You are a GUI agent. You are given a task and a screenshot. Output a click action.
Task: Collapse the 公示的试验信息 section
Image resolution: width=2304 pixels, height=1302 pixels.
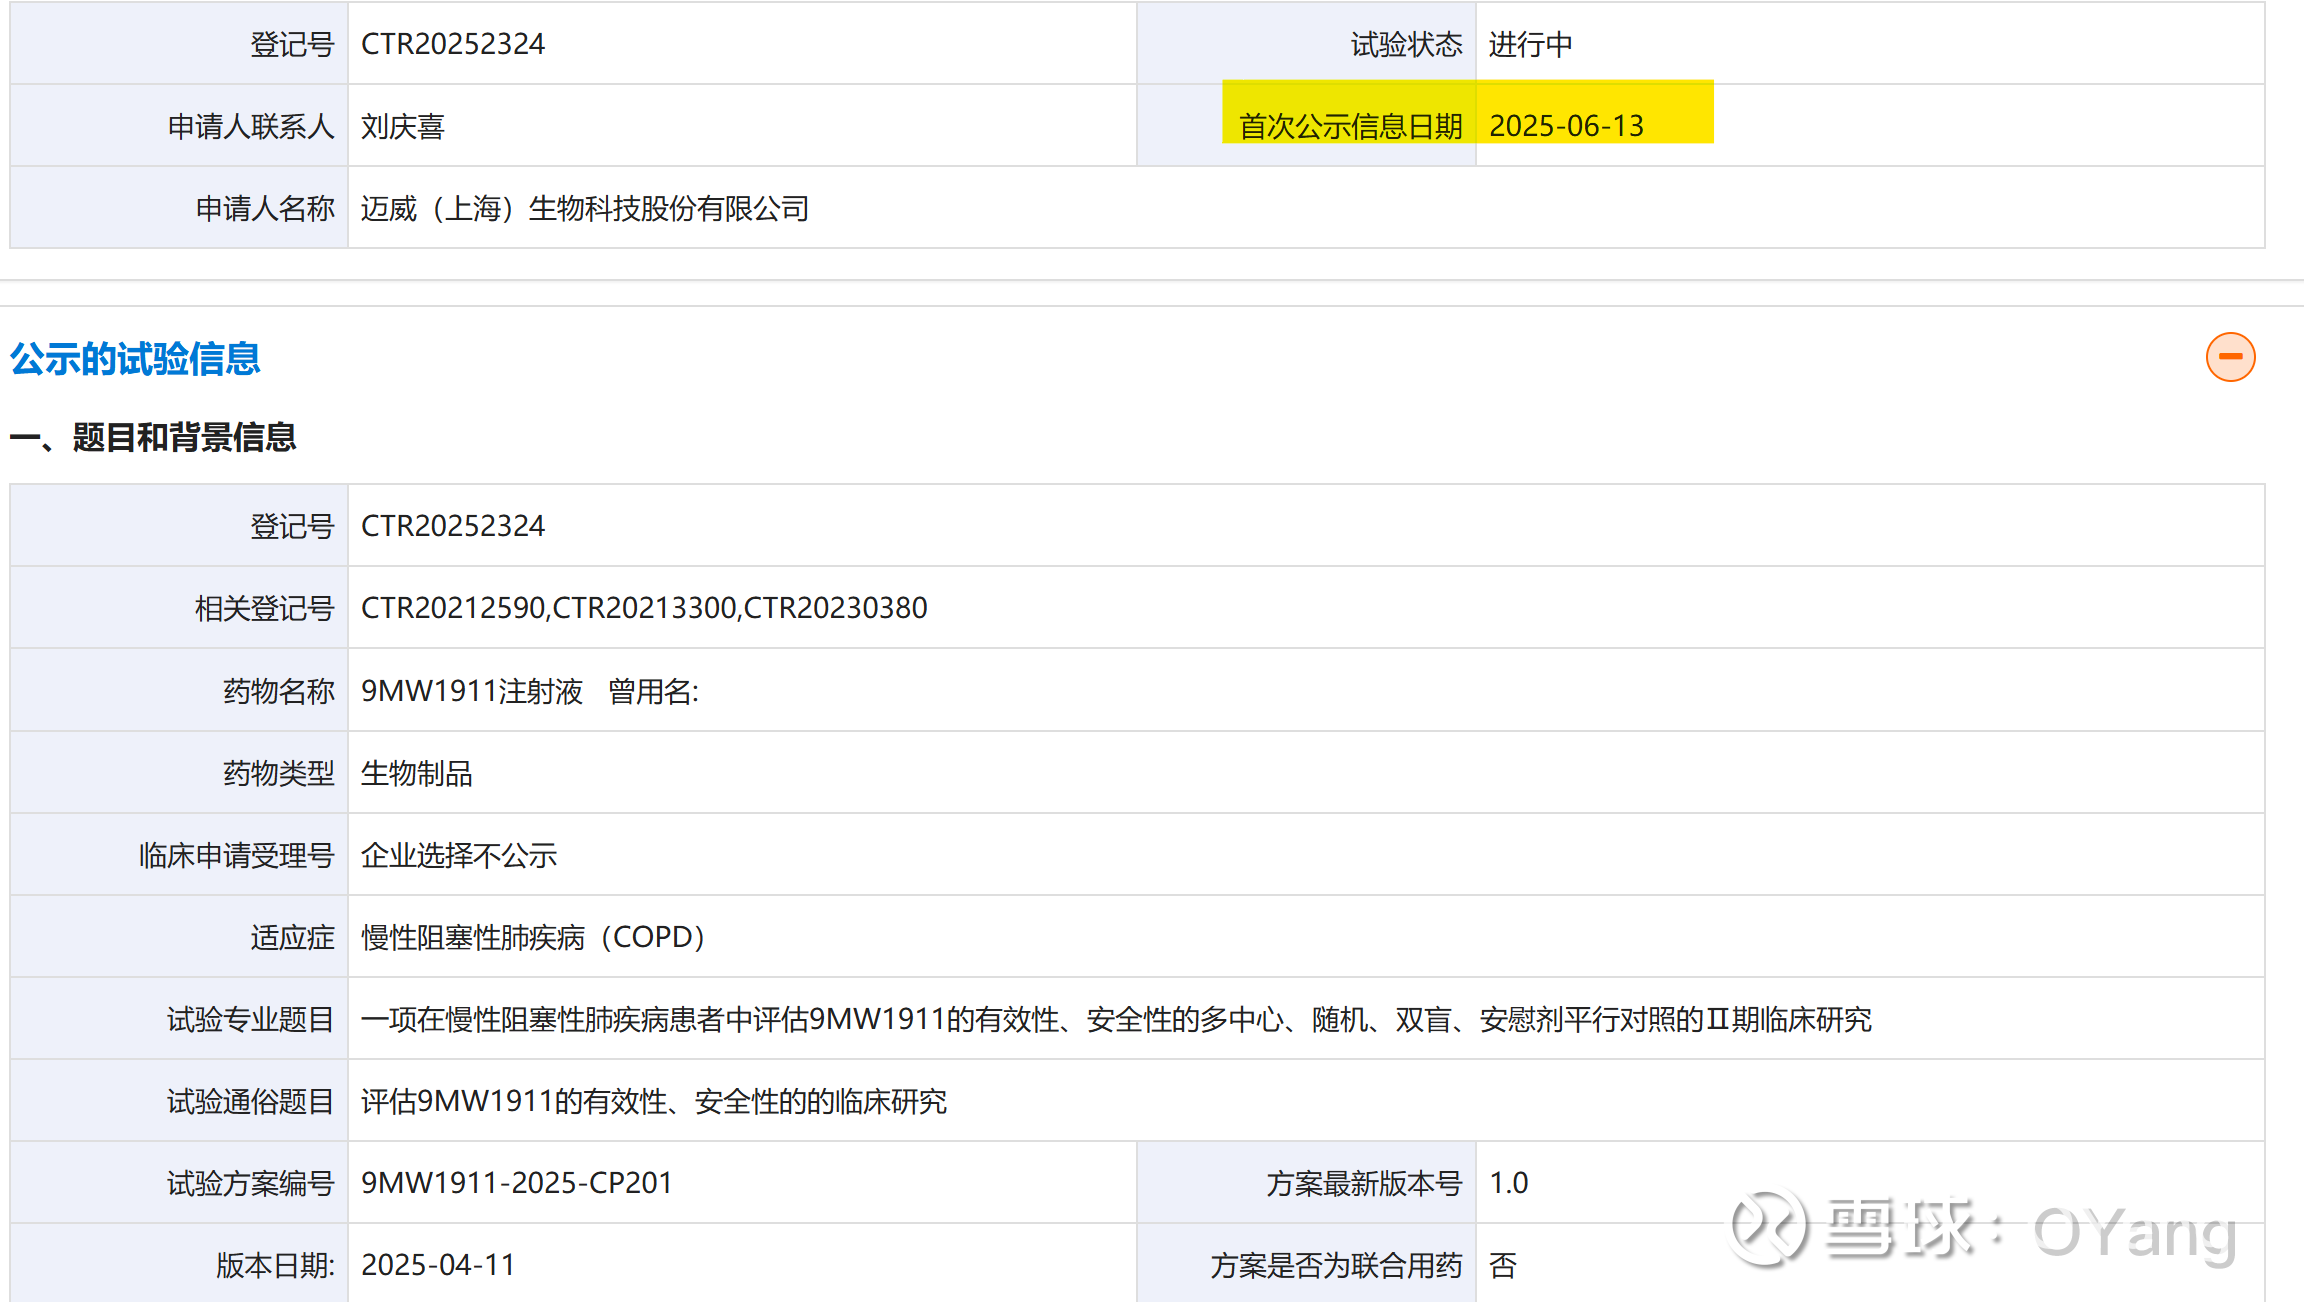click(x=2230, y=357)
